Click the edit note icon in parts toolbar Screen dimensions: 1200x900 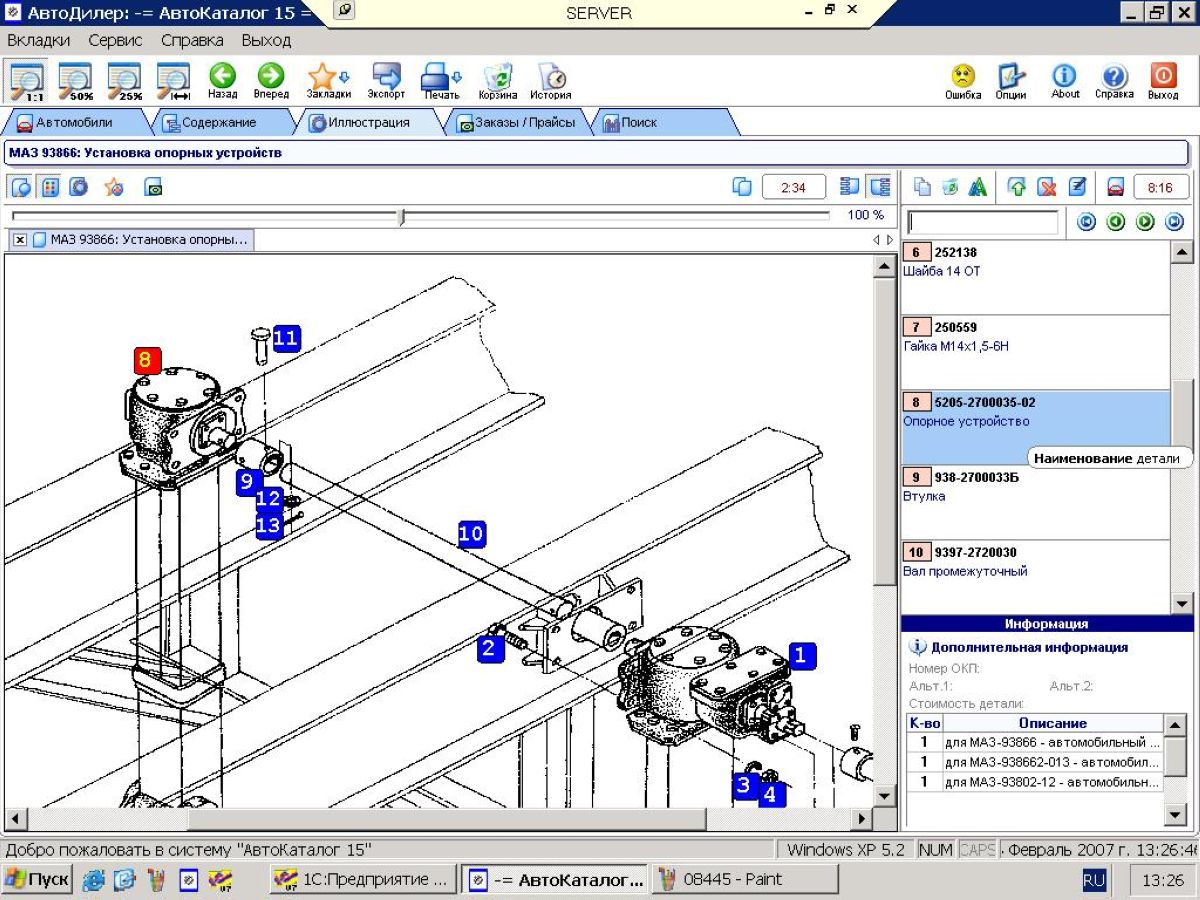coord(1077,187)
